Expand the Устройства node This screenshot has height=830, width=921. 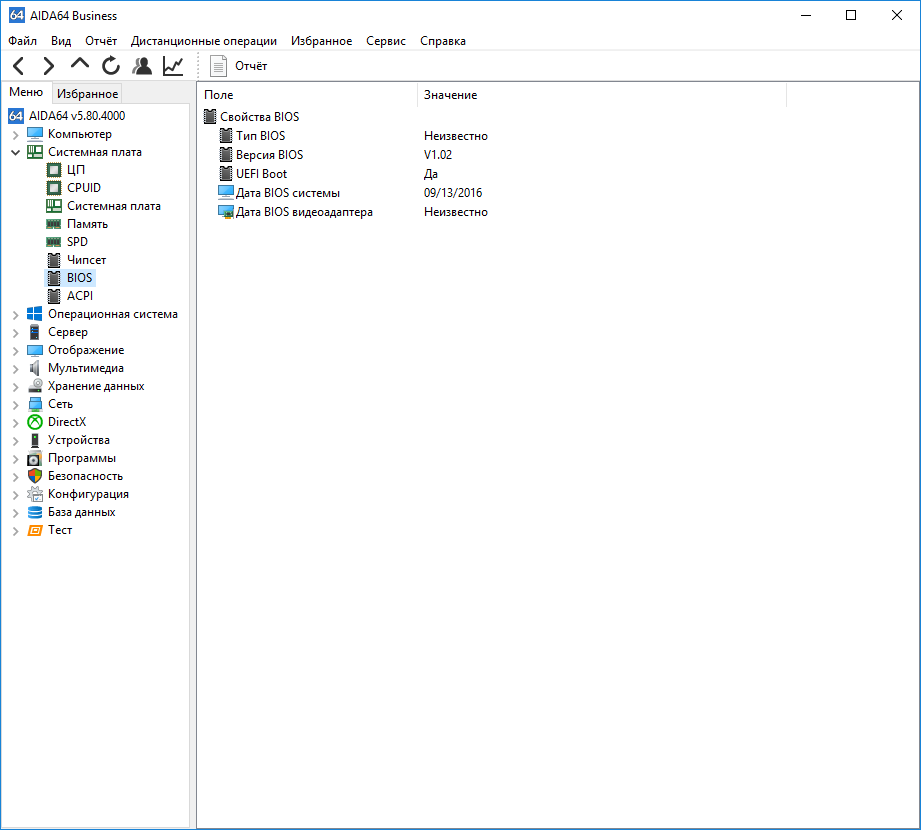tap(15, 441)
